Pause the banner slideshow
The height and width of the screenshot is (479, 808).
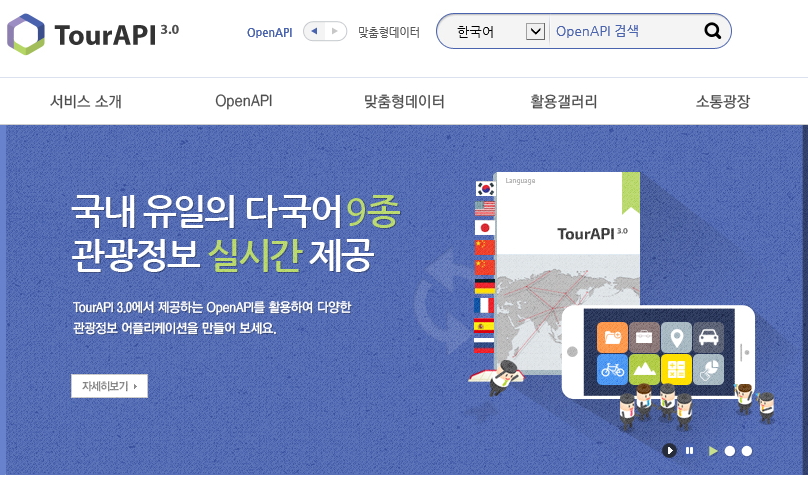(x=689, y=451)
